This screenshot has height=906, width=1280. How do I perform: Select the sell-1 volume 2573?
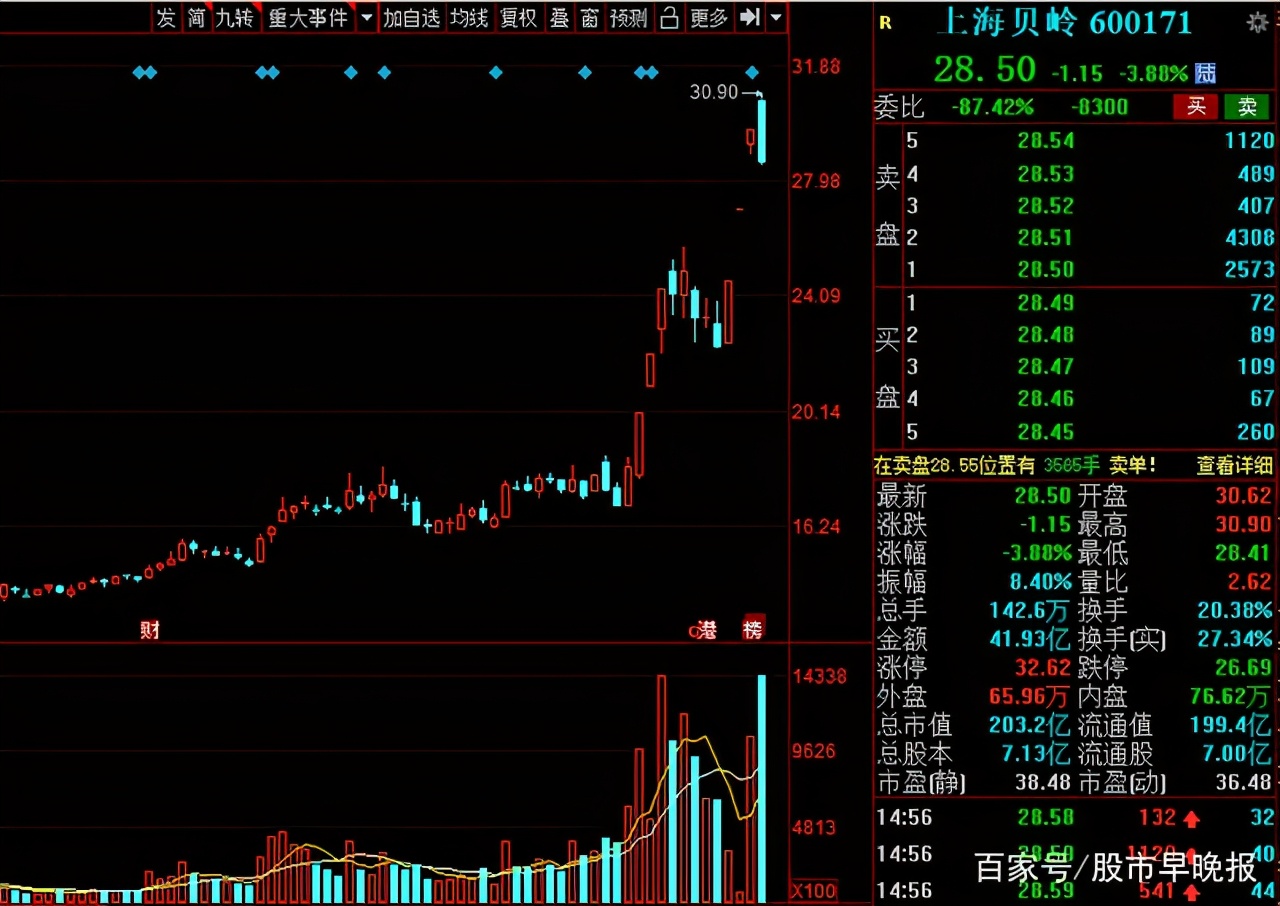coord(1249,270)
